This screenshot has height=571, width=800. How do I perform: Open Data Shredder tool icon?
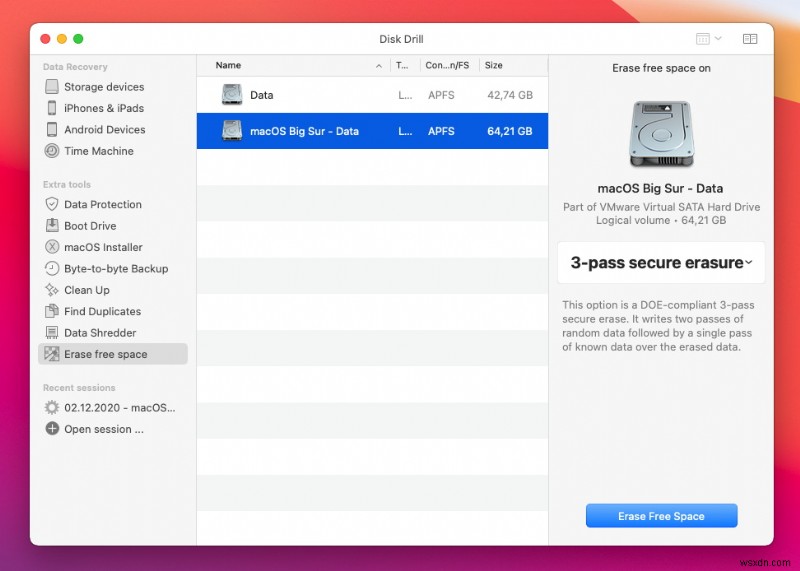point(52,333)
